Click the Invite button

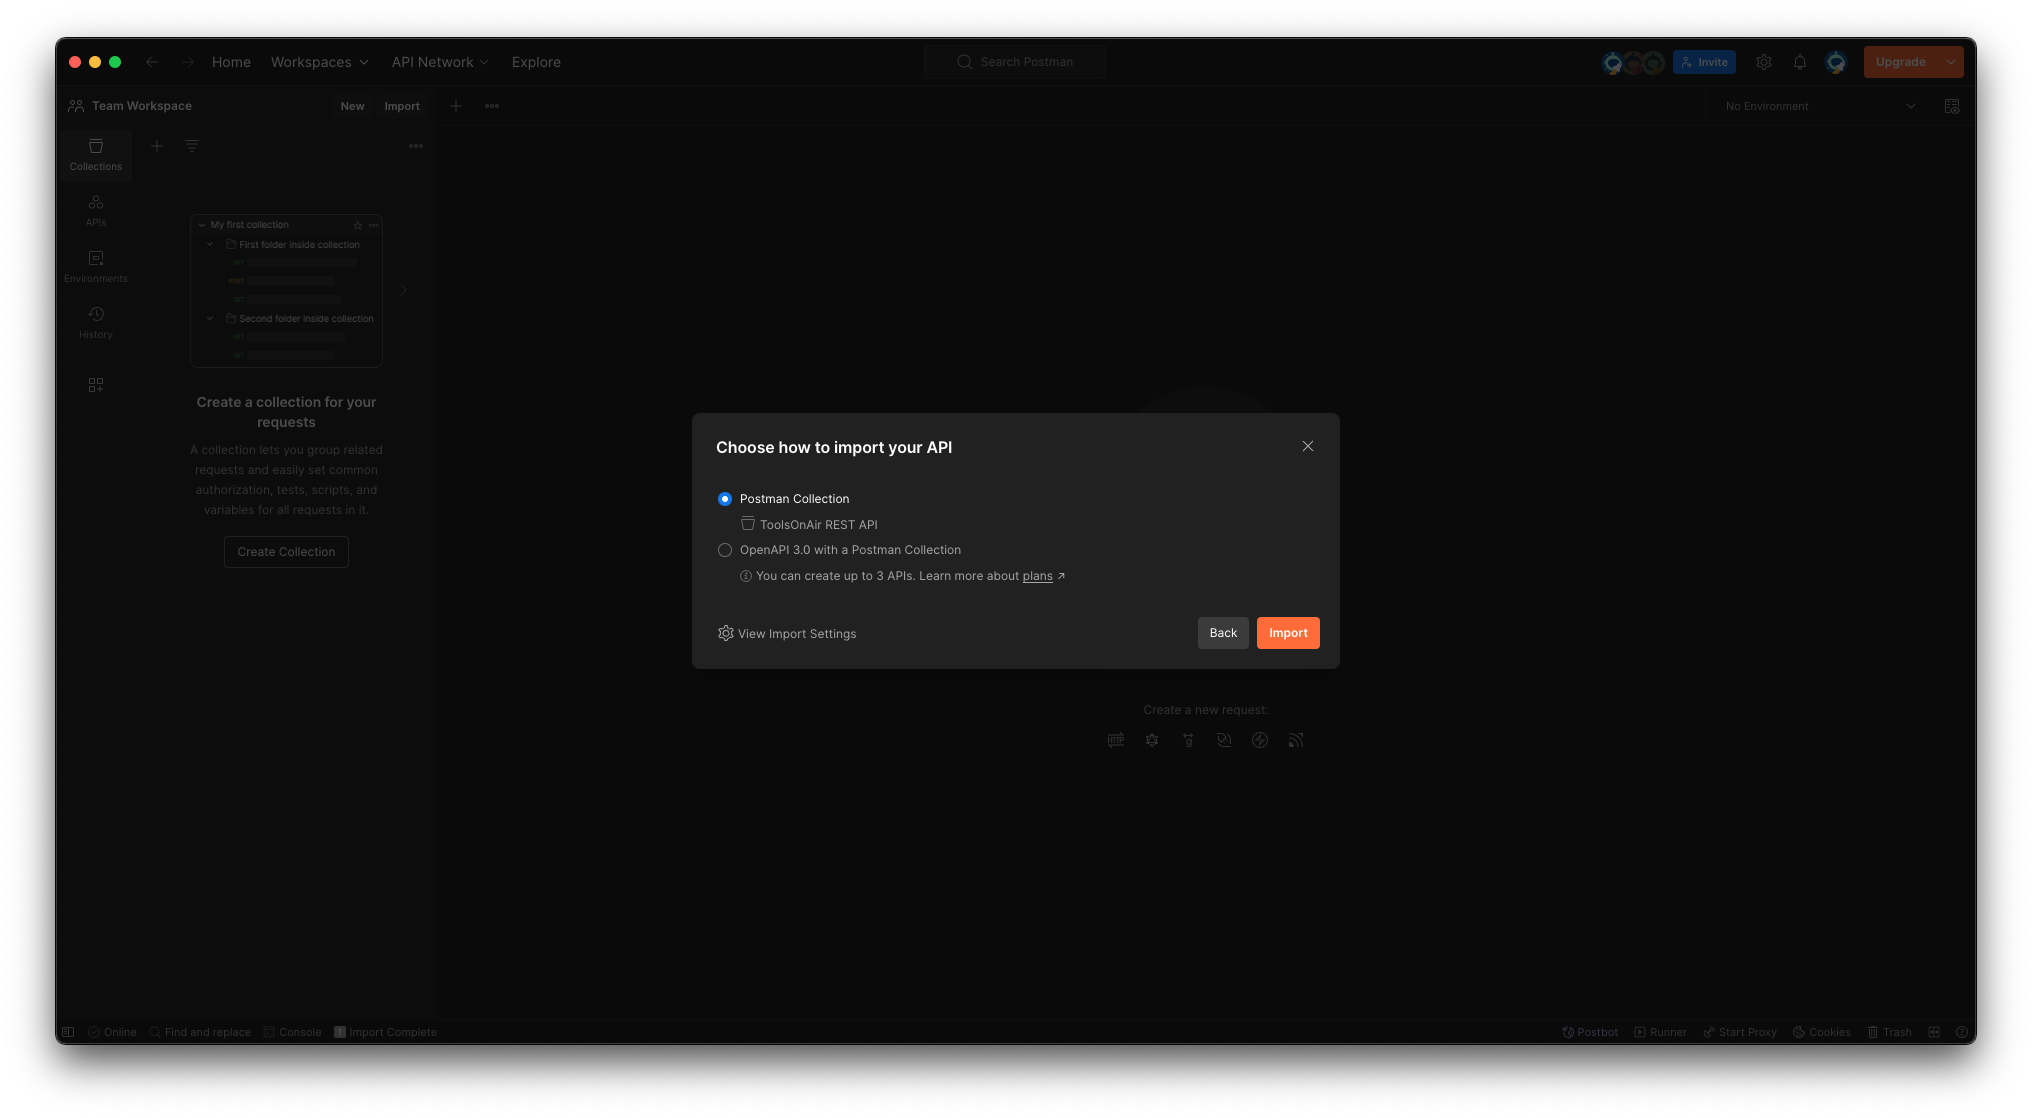pos(1704,62)
